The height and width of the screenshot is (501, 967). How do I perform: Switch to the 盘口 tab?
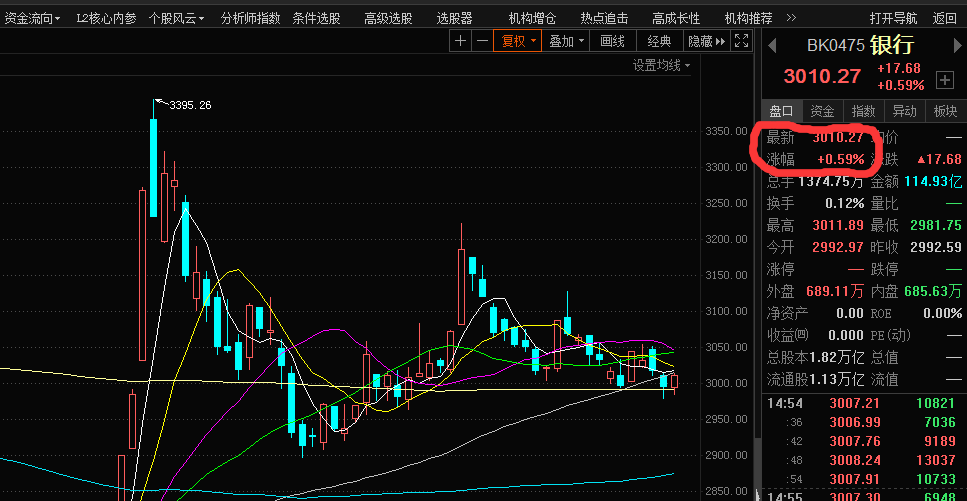tap(781, 112)
